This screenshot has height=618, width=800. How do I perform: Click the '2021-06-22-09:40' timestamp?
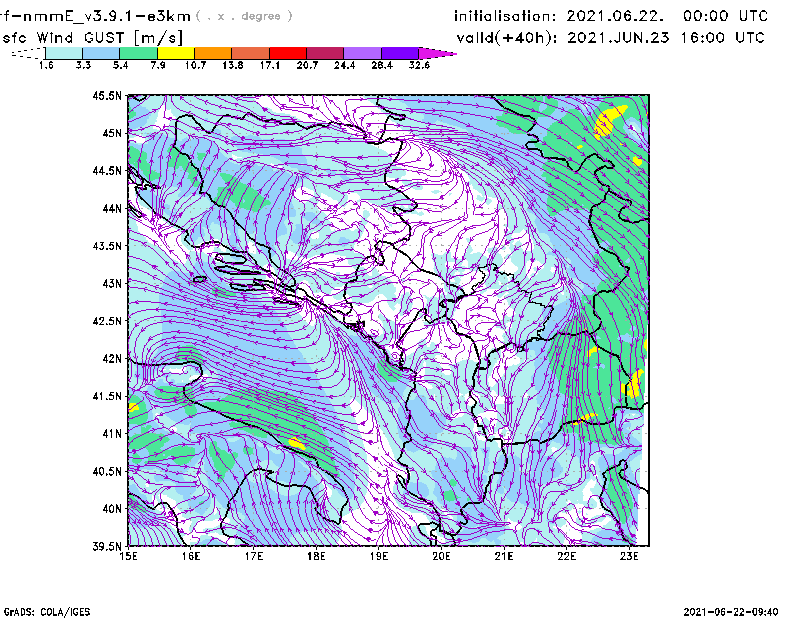pos(731,612)
